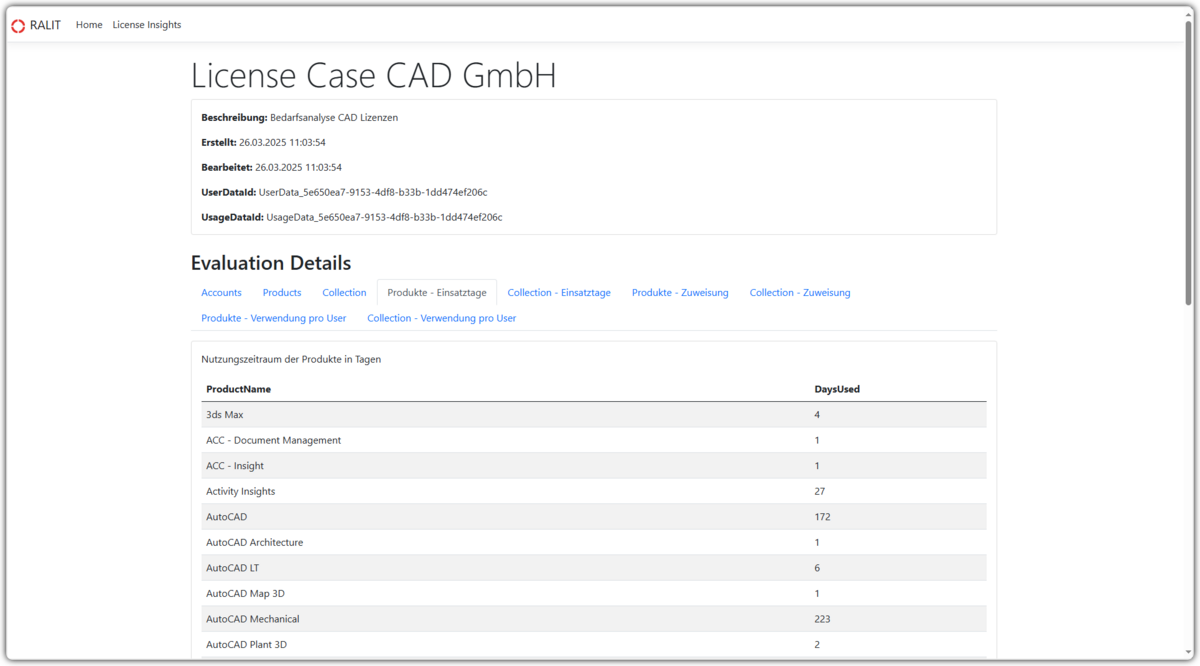Select the AutoCAD Architecture row
This screenshot has height=666, width=1200.
click(x=594, y=542)
